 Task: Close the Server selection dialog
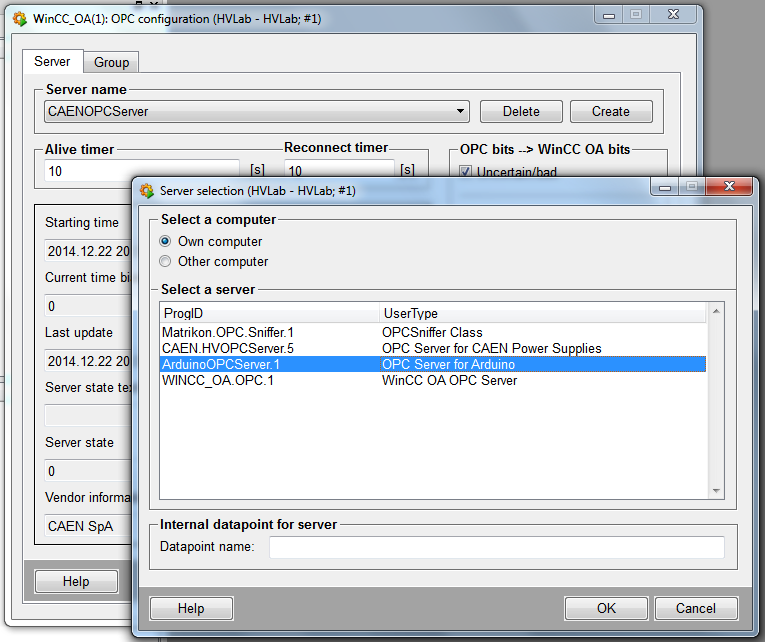[729, 186]
